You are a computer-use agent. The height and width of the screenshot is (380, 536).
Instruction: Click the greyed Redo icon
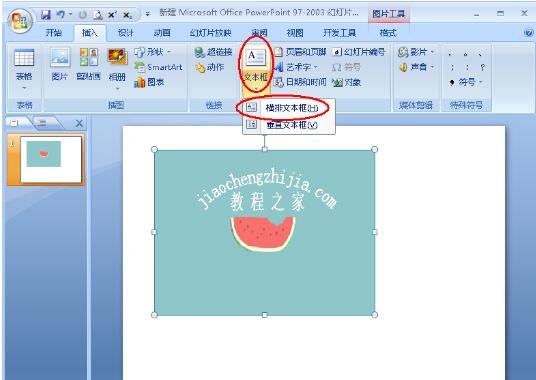tap(83, 15)
